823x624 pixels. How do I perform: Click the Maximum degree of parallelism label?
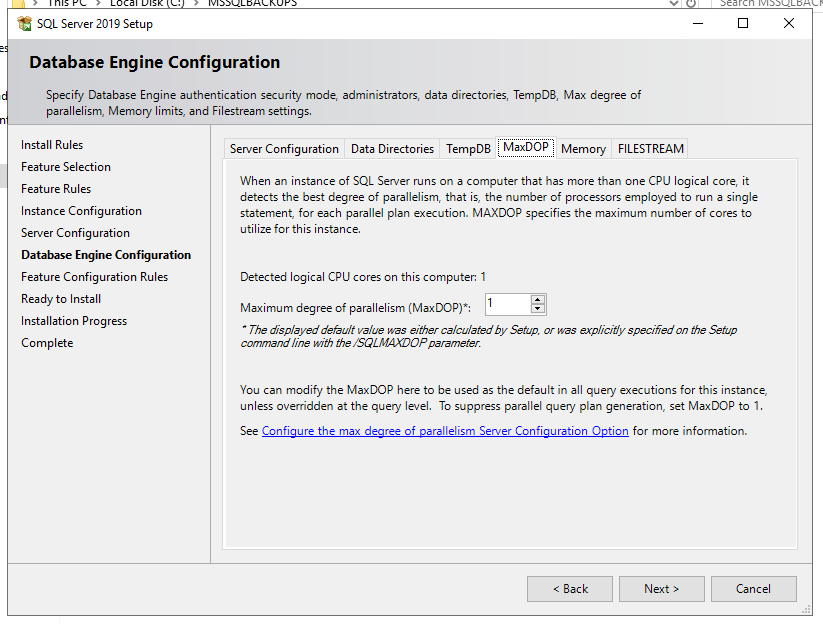coord(355,308)
